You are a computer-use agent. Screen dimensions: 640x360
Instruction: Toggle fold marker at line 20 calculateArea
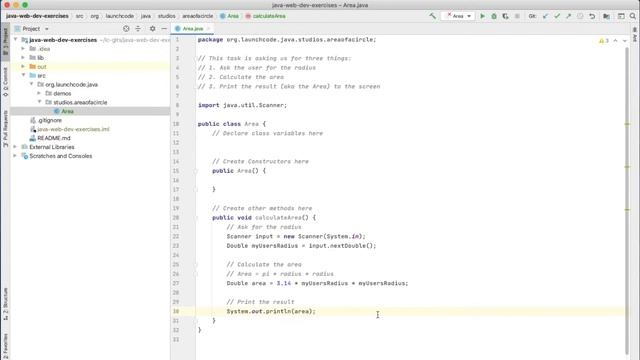point(196,218)
